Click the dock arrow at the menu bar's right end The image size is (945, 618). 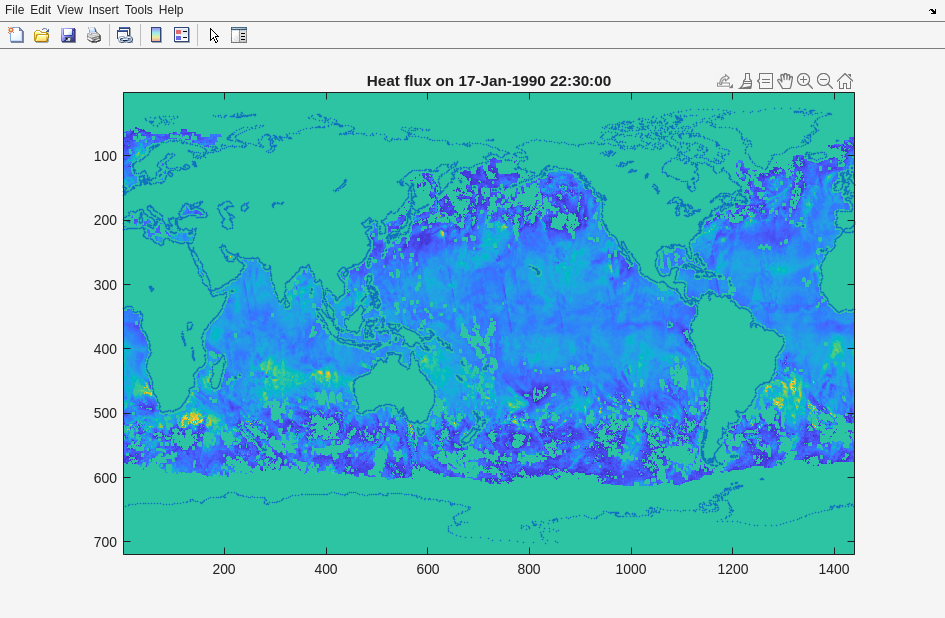[932, 11]
